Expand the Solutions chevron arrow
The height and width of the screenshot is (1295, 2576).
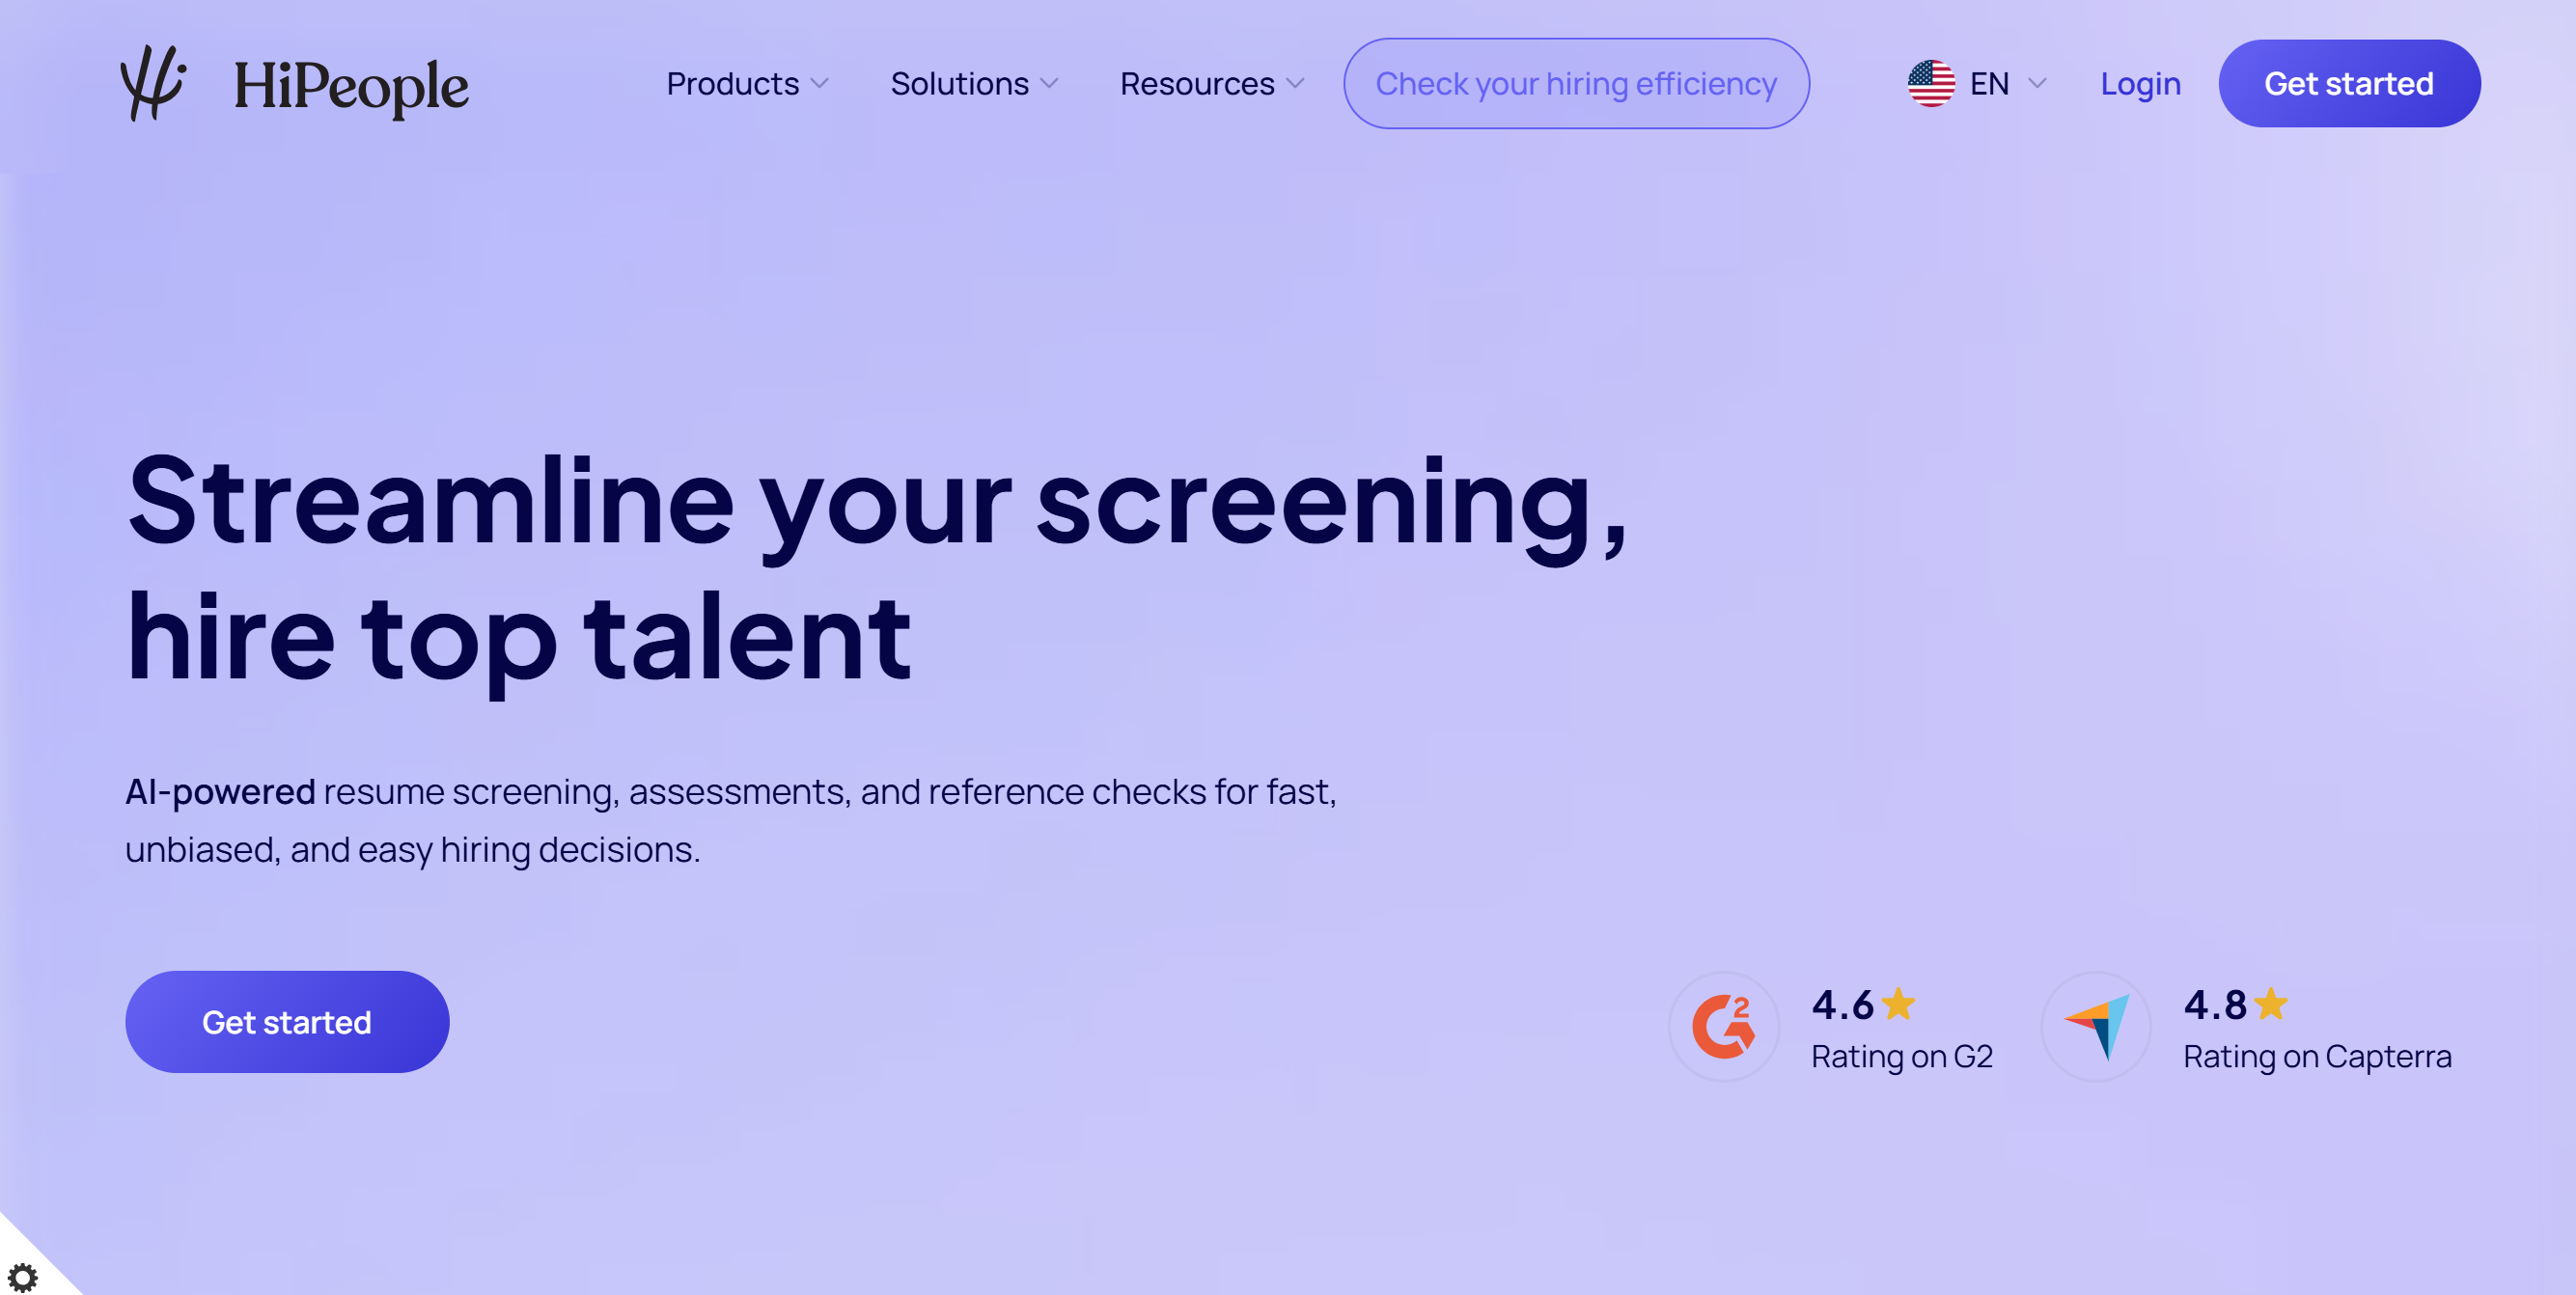[x=1049, y=84]
